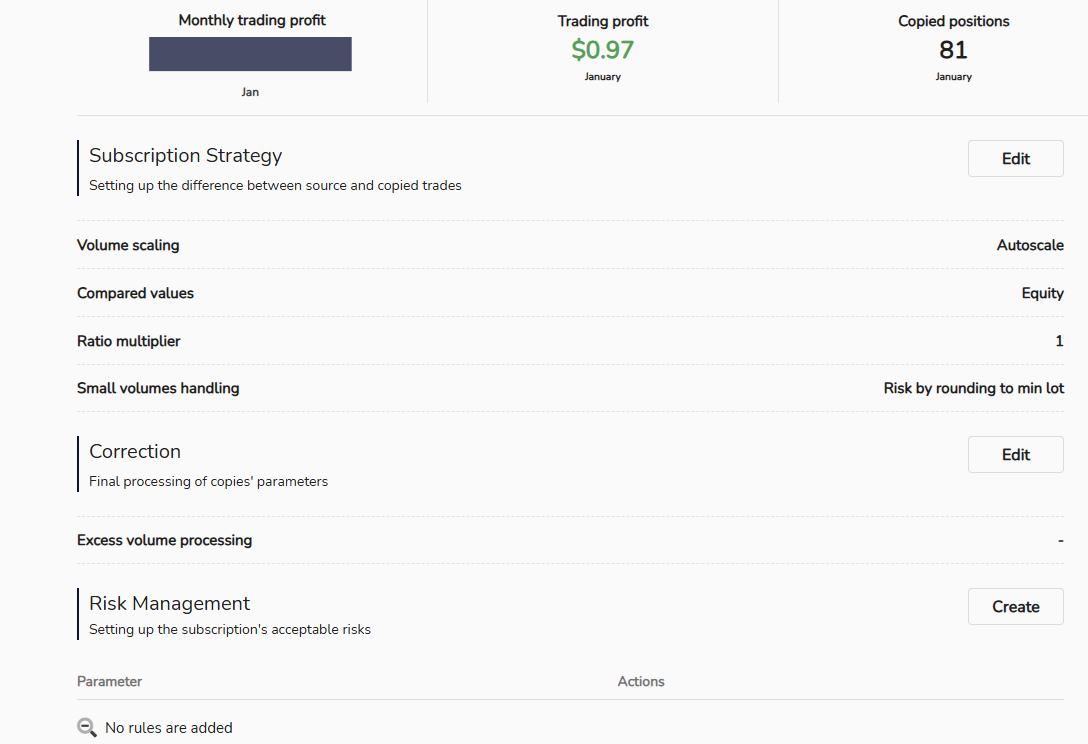The width and height of the screenshot is (1088, 744).
Task: Click the January bar in monthly profit chart
Action: click(250, 54)
